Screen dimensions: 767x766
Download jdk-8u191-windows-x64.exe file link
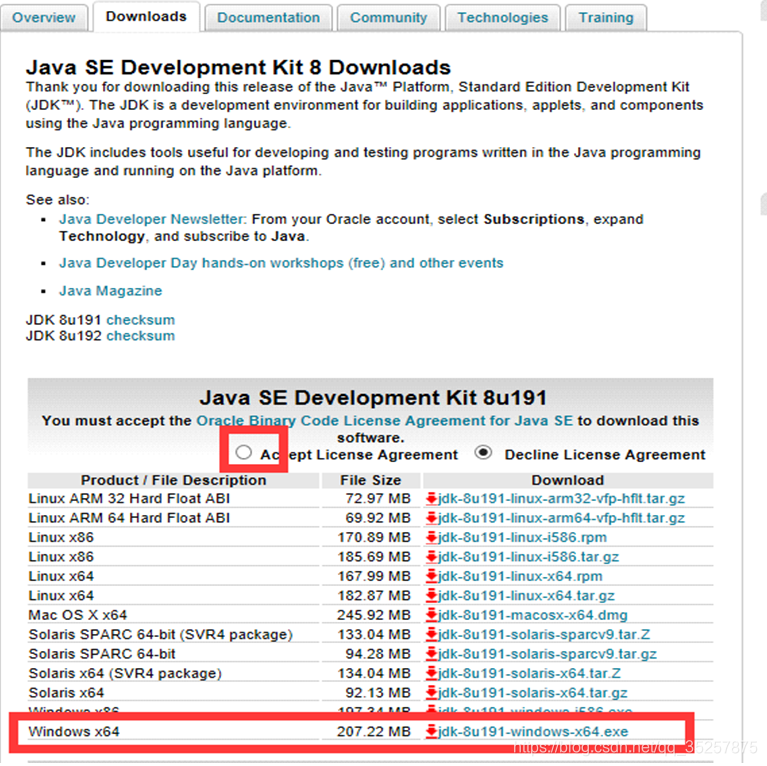[x=533, y=732]
